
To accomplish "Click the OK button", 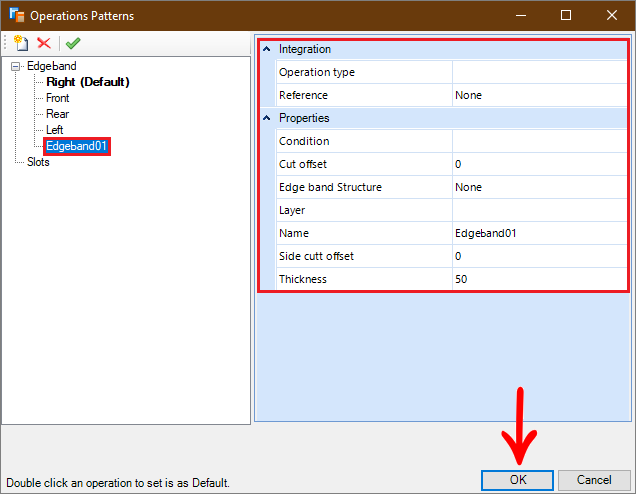I will pyautogui.click(x=518, y=480).
